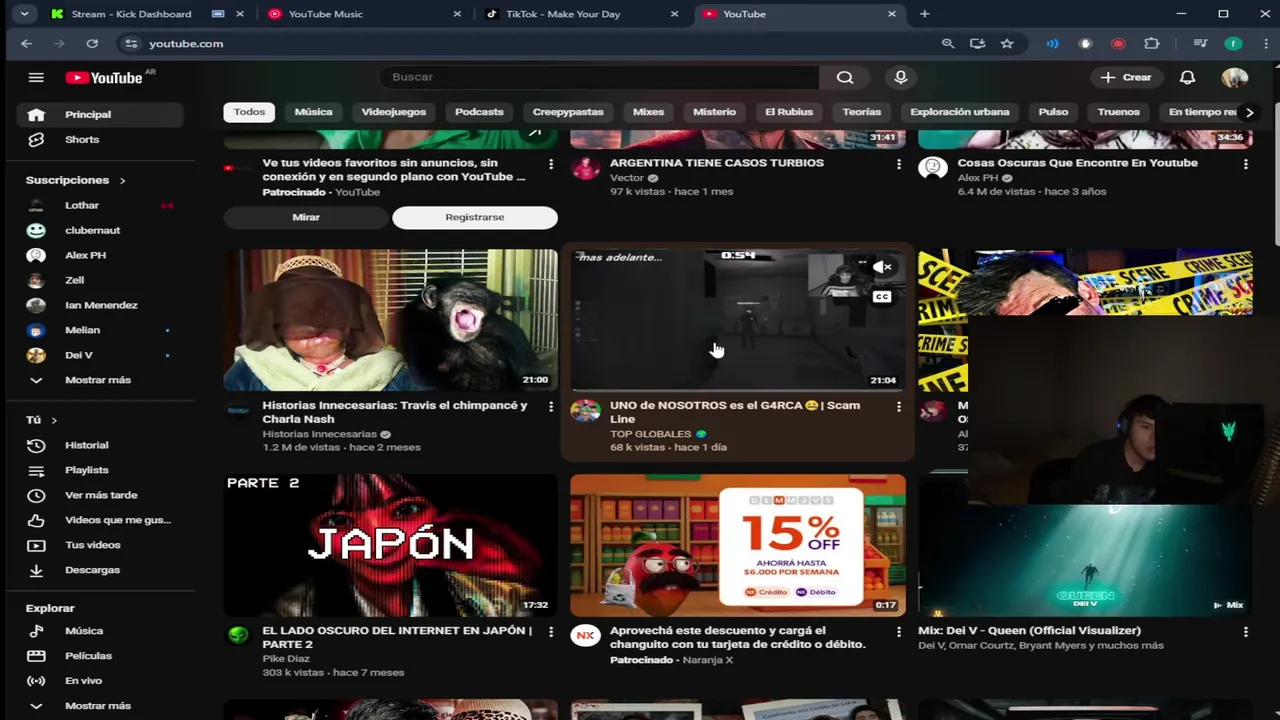
Task: Open the TOP GLOBALES channel avatar
Action: click(x=585, y=410)
